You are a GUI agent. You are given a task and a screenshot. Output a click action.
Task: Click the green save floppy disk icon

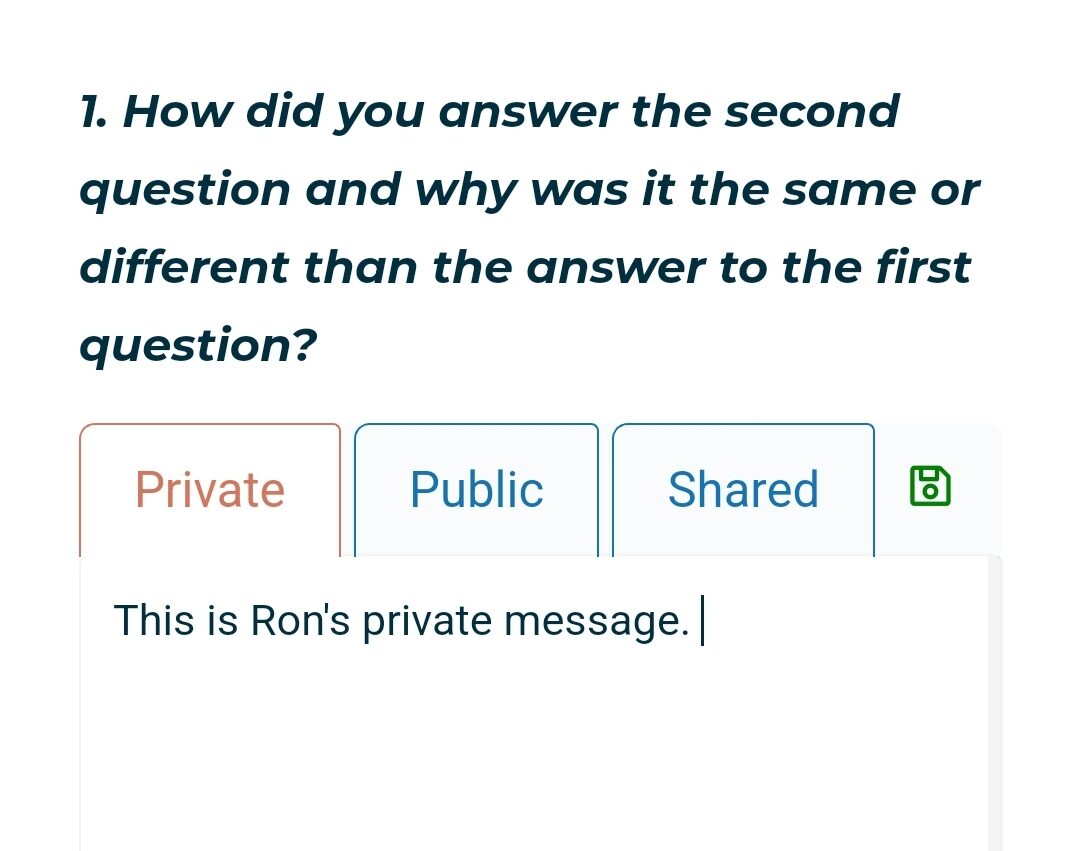pos(930,486)
